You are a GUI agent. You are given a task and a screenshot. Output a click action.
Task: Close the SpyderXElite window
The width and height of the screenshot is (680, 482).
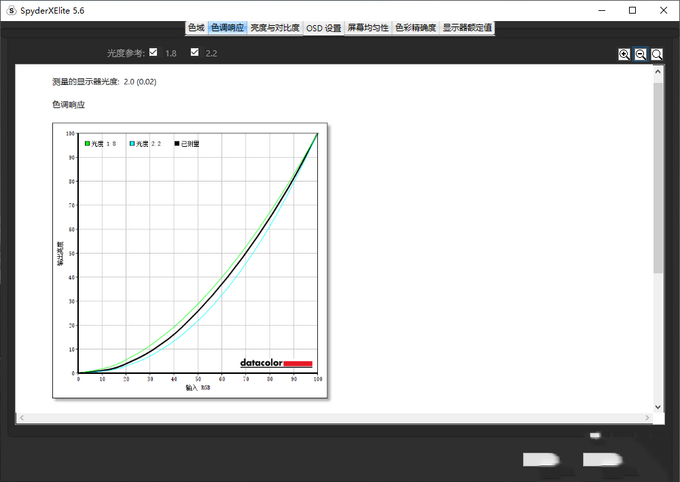pos(664,10)
